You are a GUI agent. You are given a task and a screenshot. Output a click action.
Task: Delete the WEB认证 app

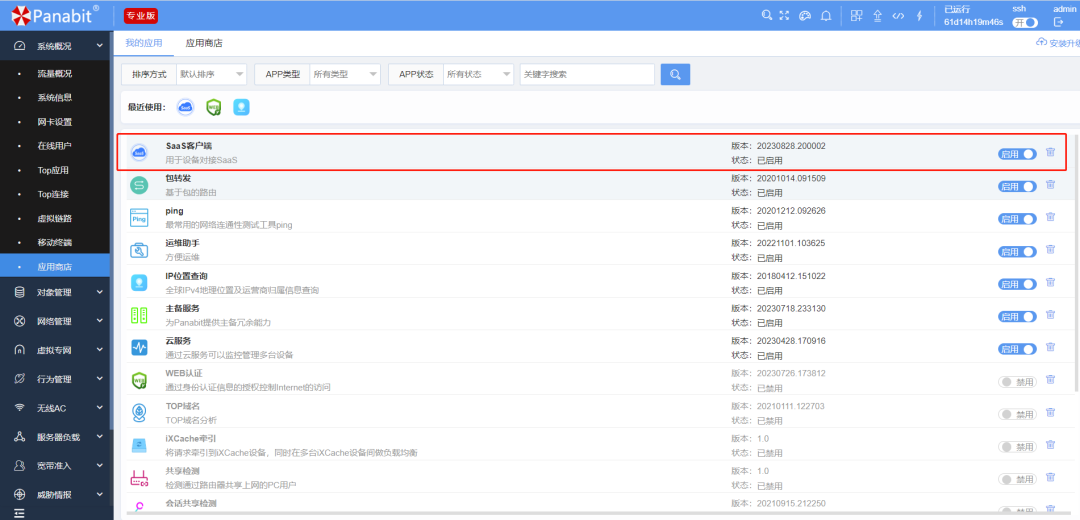tap(1050, 379)
